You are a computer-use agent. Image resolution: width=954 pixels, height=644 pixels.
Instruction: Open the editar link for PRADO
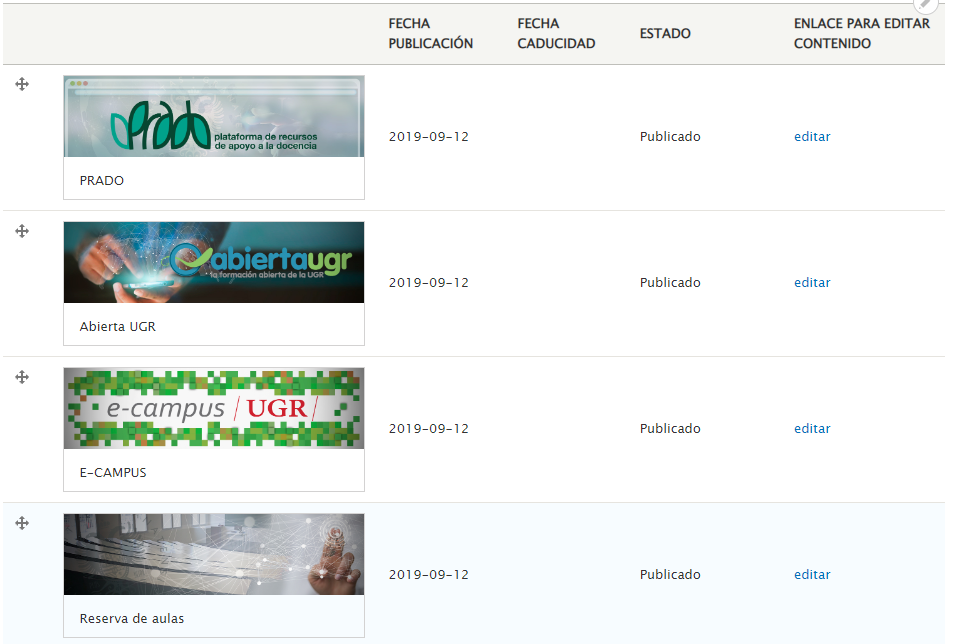pos(811,136)
